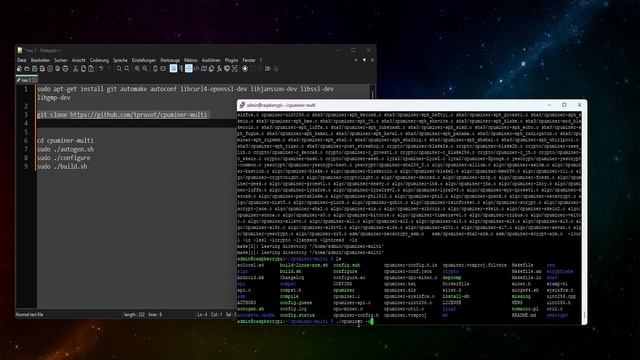Click the Open file toolbar icon
The height and width of the screenshot is (360, 640).
pyautogui.click(x=27, y=69)
